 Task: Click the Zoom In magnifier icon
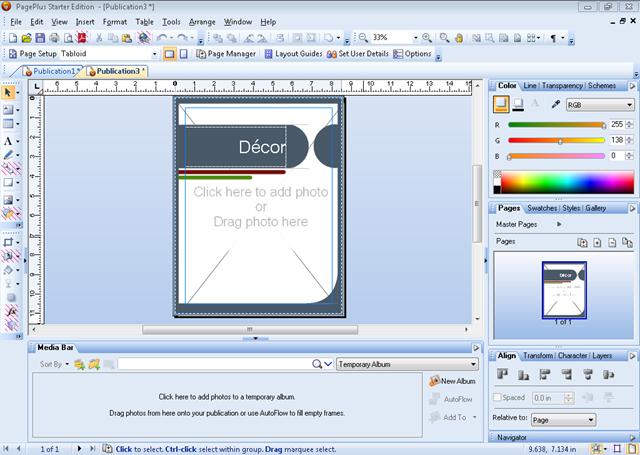(x=427, y=38)
